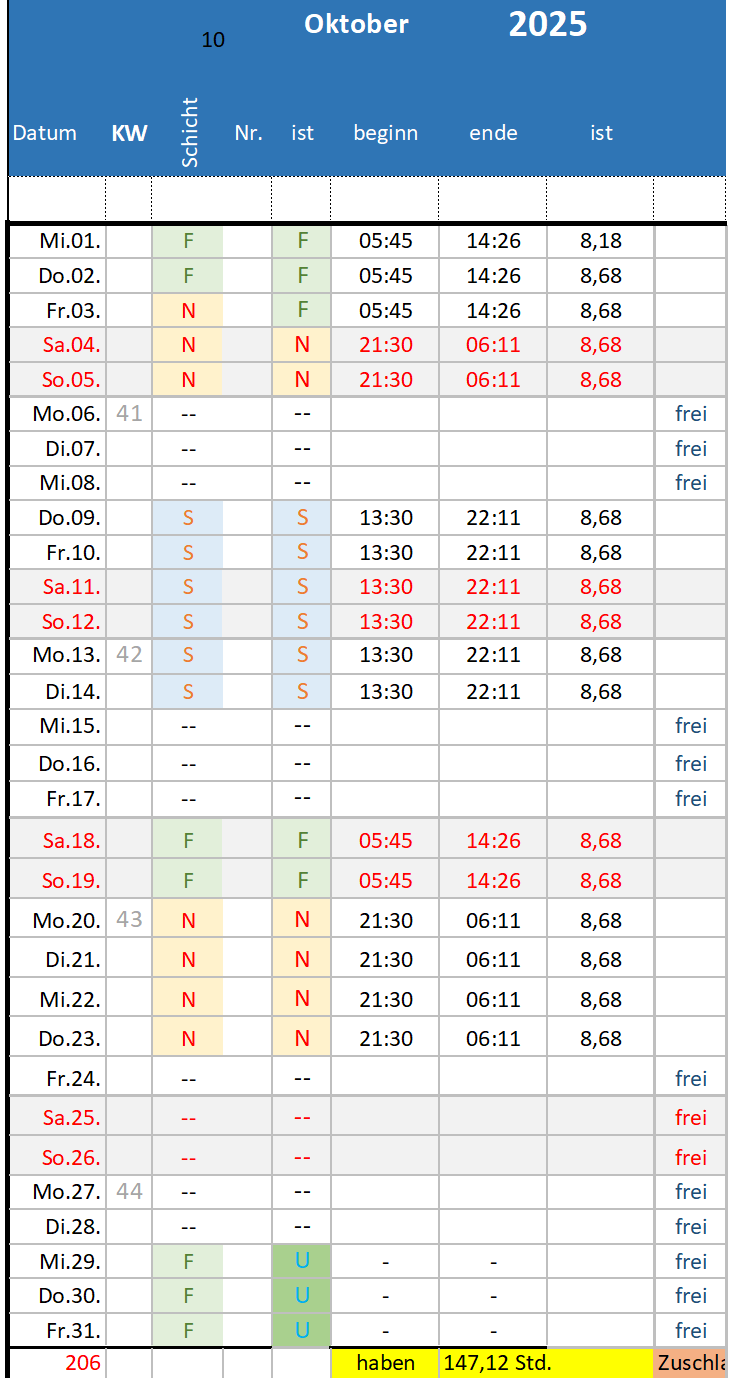The image size is (735, 1378).
Task: Select the 8,18 hours cell
Action: click(600, 241)
